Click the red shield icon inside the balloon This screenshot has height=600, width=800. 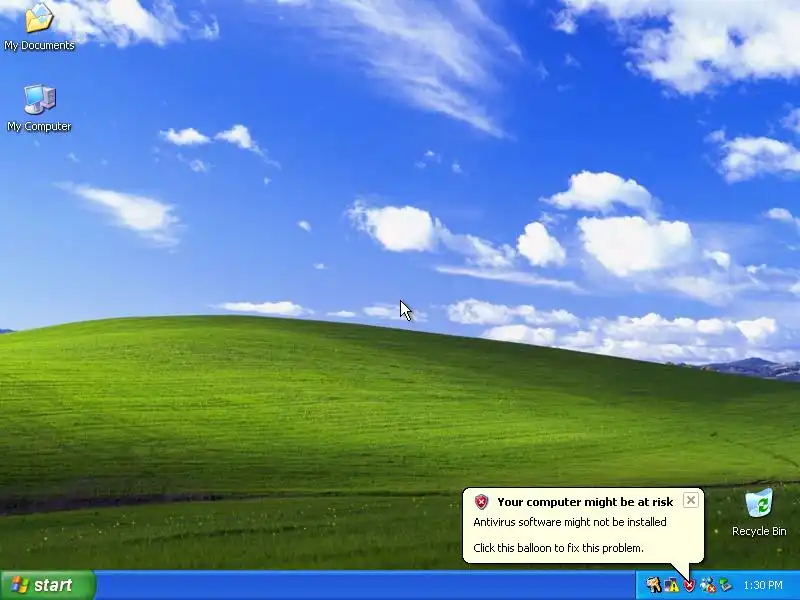click(x=481, y=502)
